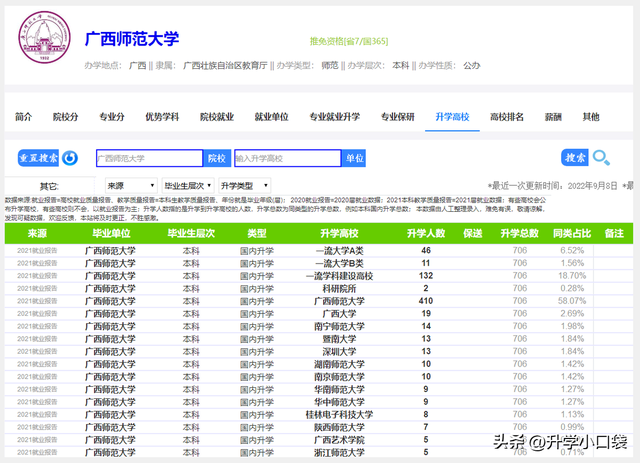
Task: Go to the 其他 tab
Action: click(x=591, y=117)
